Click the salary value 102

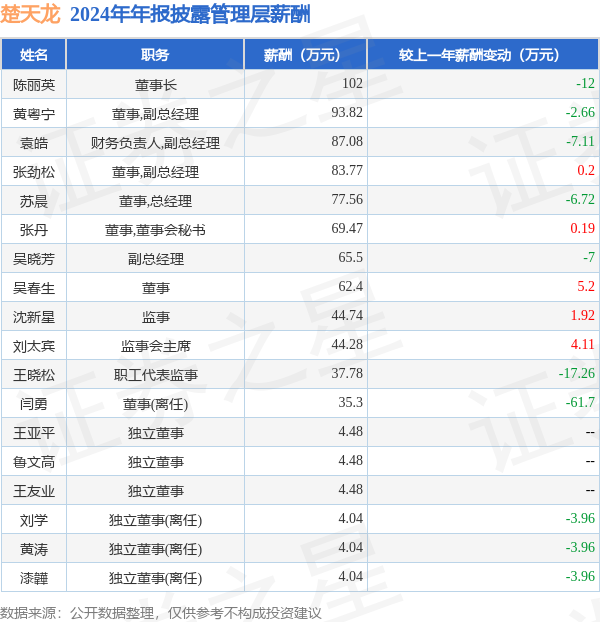[x=352, y=83]
